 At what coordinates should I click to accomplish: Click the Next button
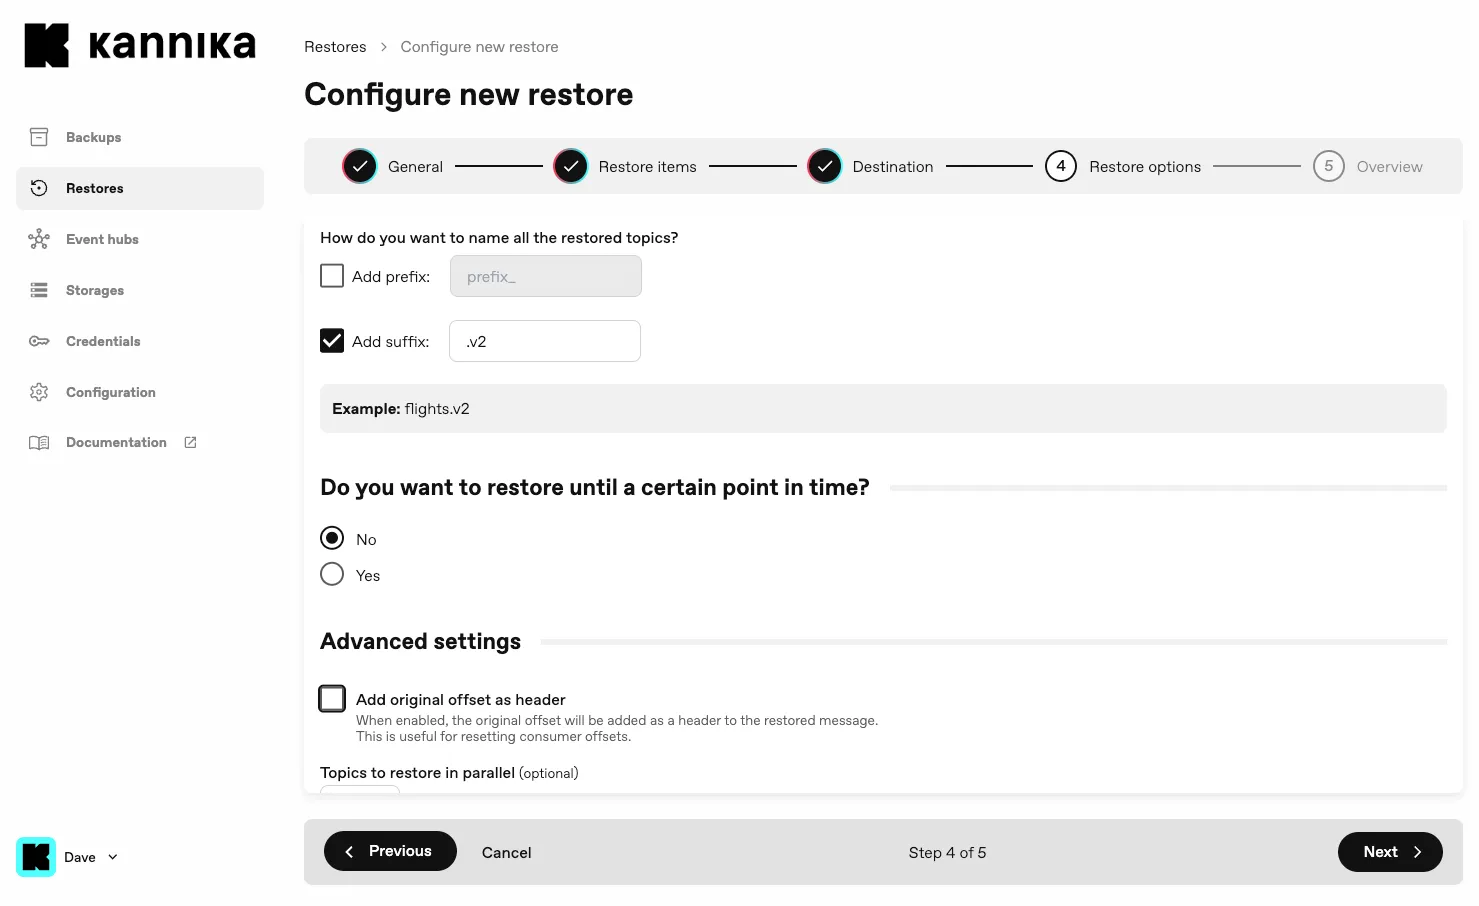1389,851
